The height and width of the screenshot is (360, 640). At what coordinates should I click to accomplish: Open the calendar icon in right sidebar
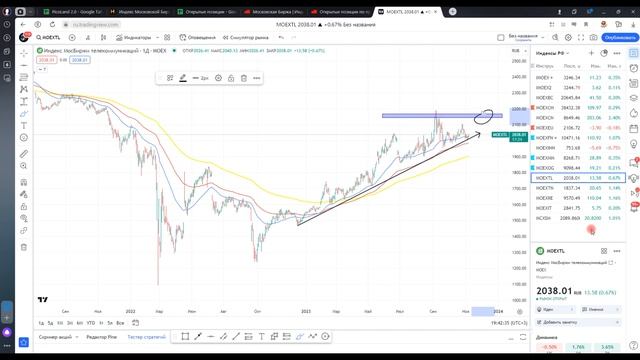(x=633, y=129)
